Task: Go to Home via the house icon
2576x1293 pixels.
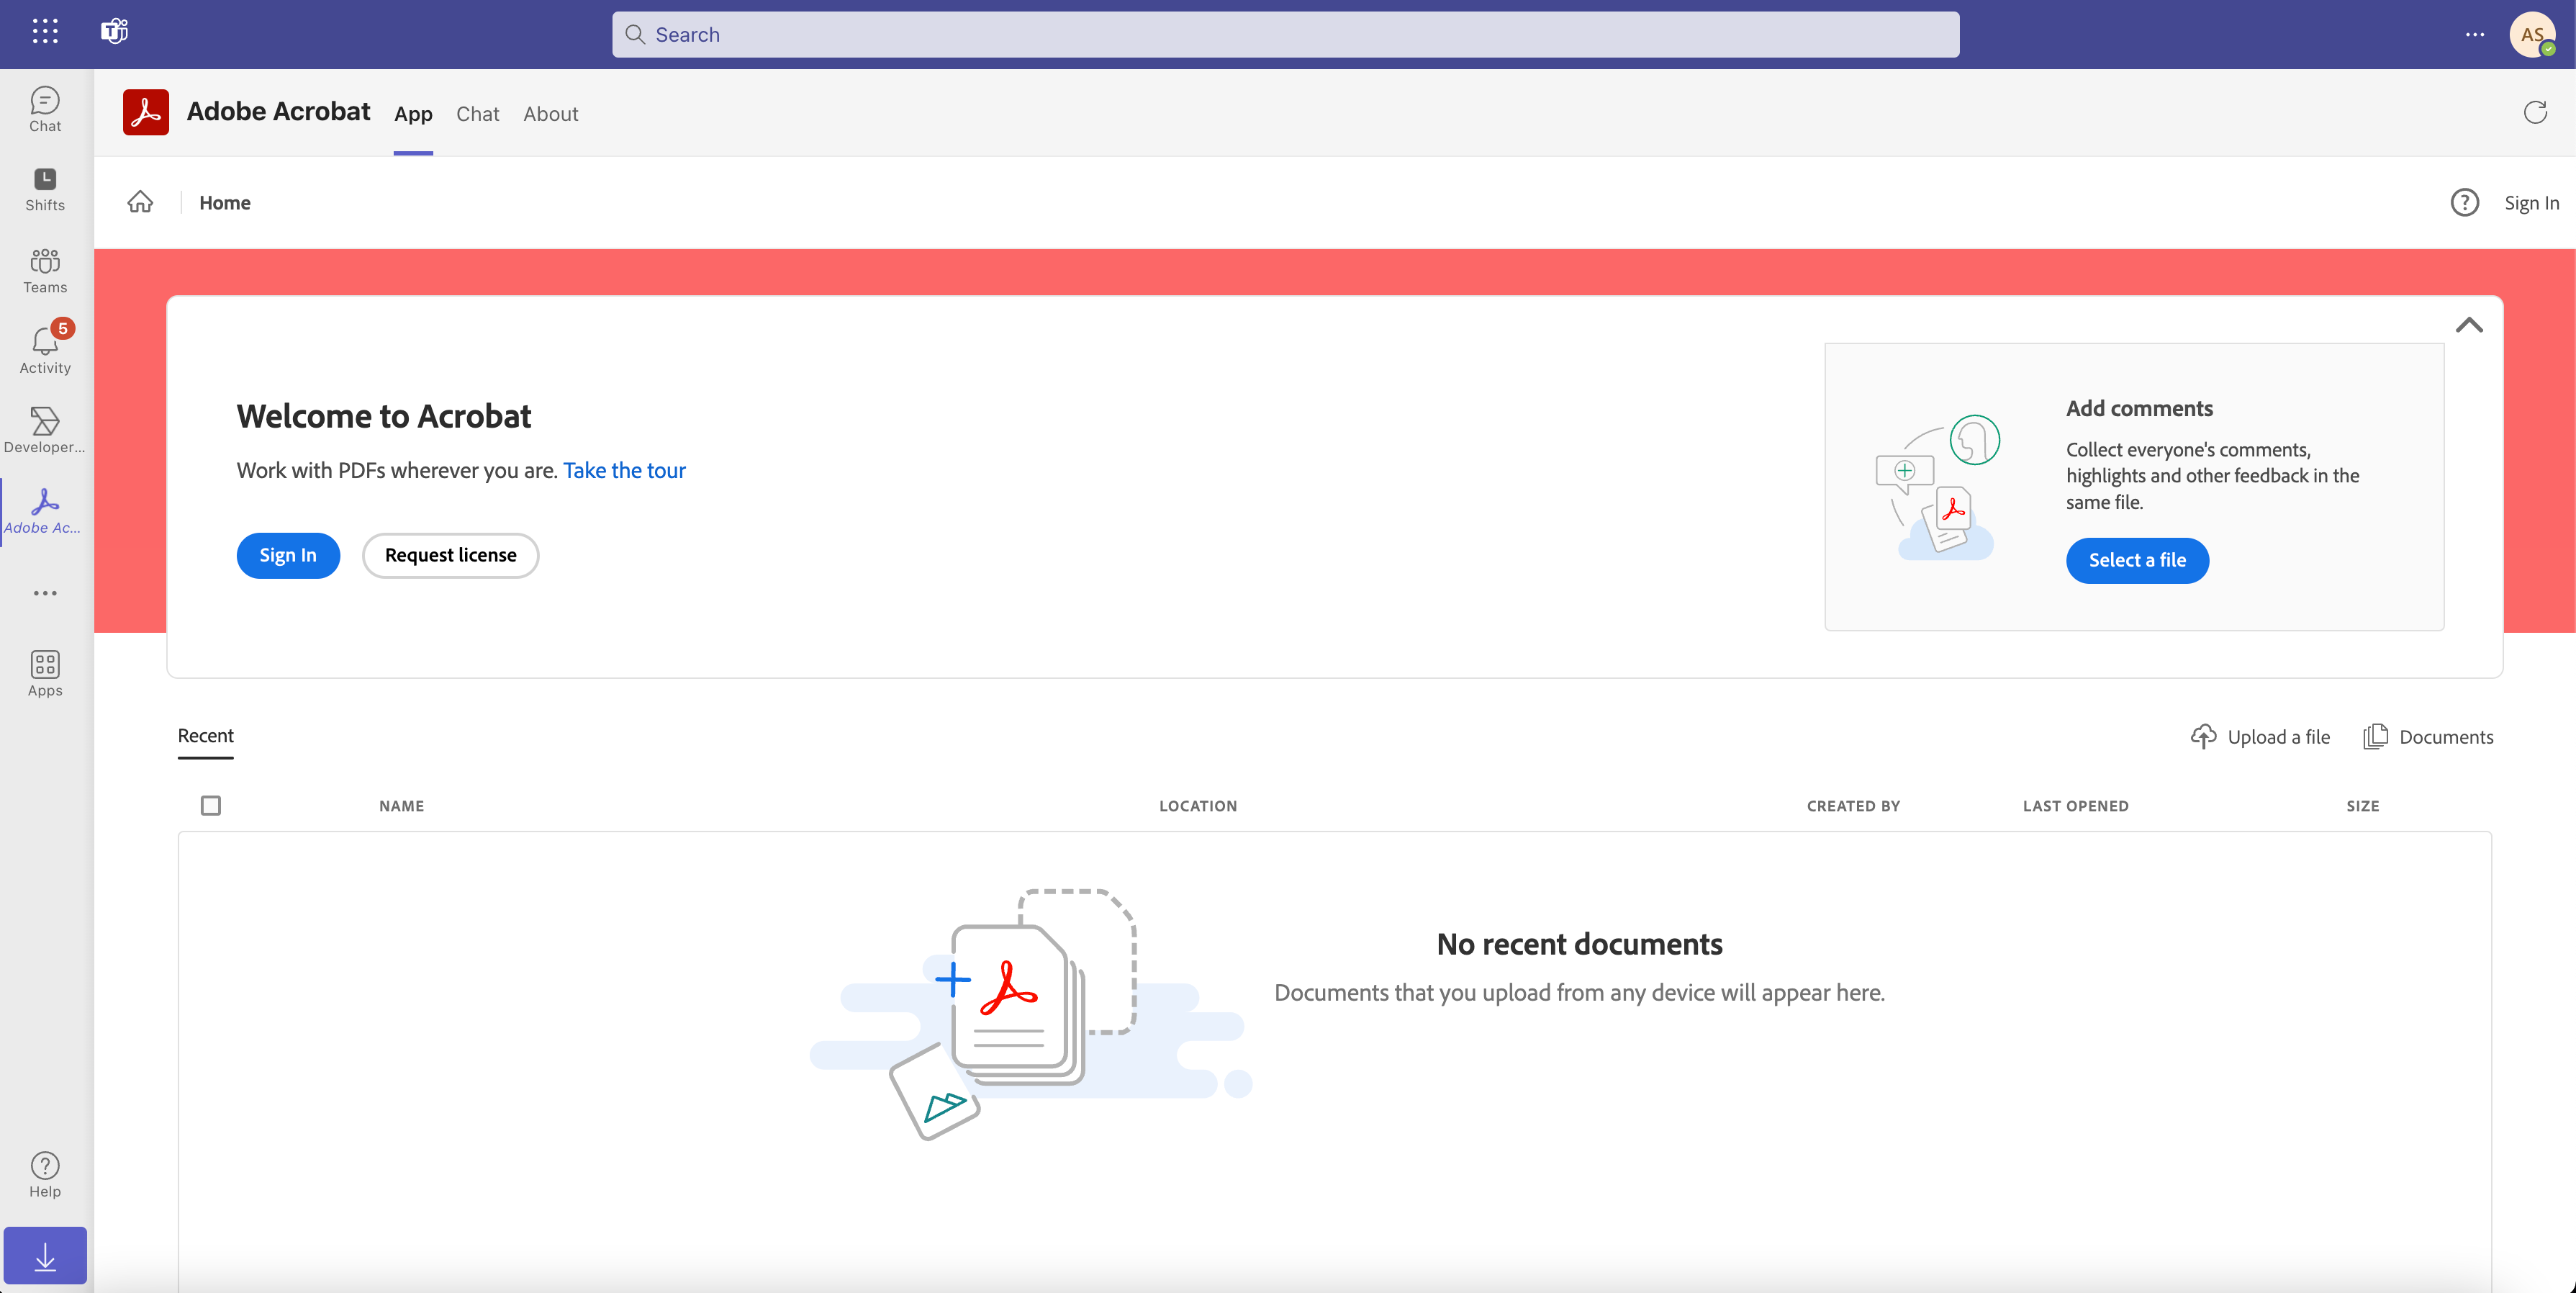Action: pyautogui.click(x=140, y=202)
